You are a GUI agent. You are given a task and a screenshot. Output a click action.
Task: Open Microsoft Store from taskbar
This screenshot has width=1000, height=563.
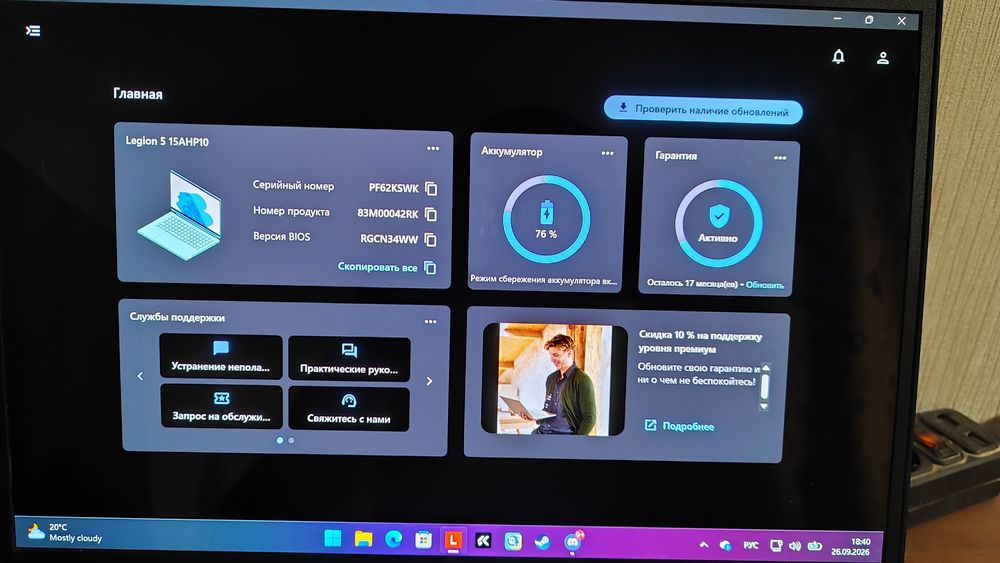[x=423, y=540]
